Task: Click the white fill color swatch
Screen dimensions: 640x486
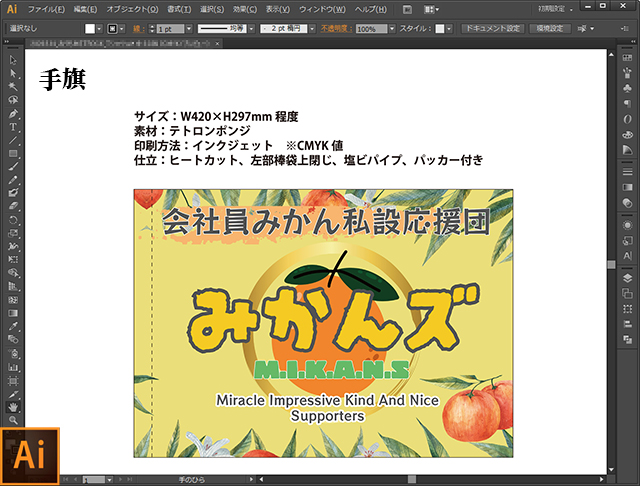Action: point(90,29)
